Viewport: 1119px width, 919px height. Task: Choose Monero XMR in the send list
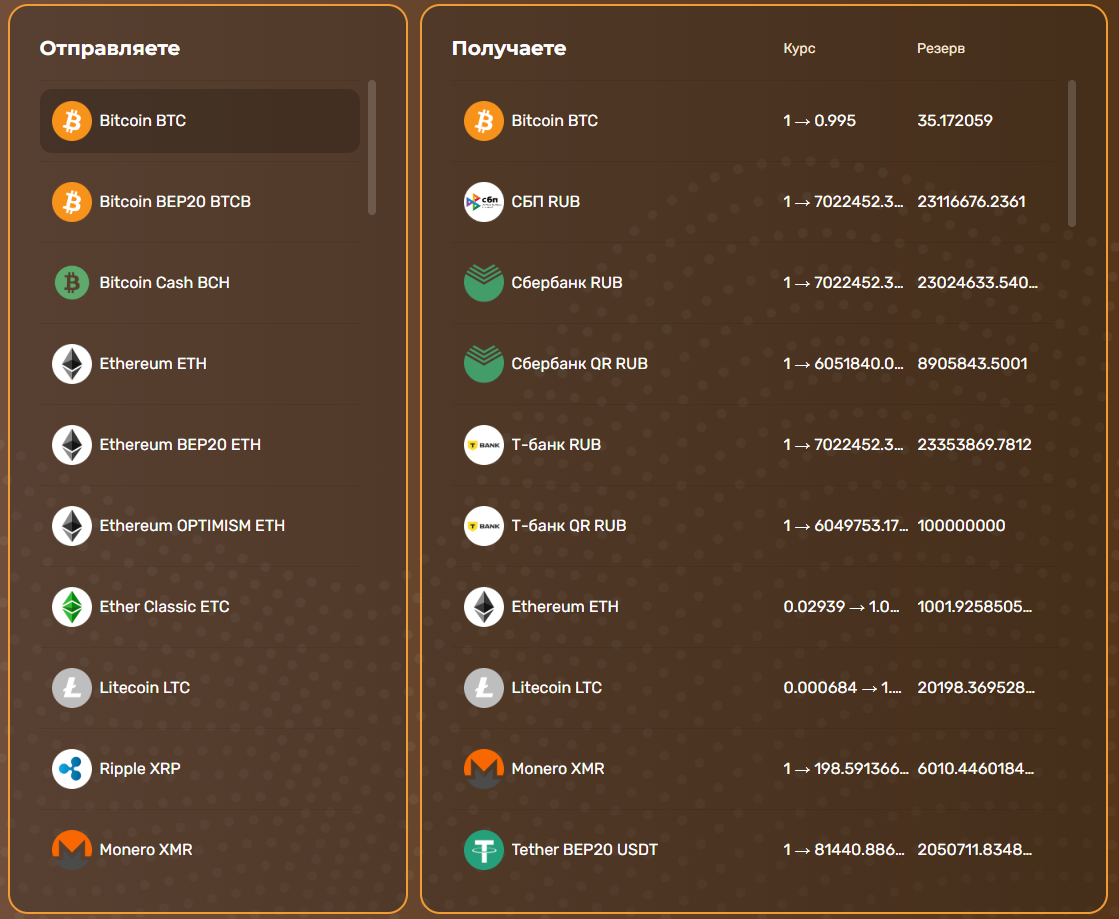(200, 850)
